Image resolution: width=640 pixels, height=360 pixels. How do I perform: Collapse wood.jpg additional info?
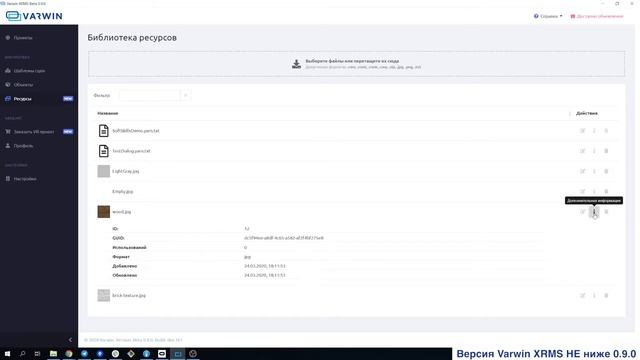tap(594, 211)
